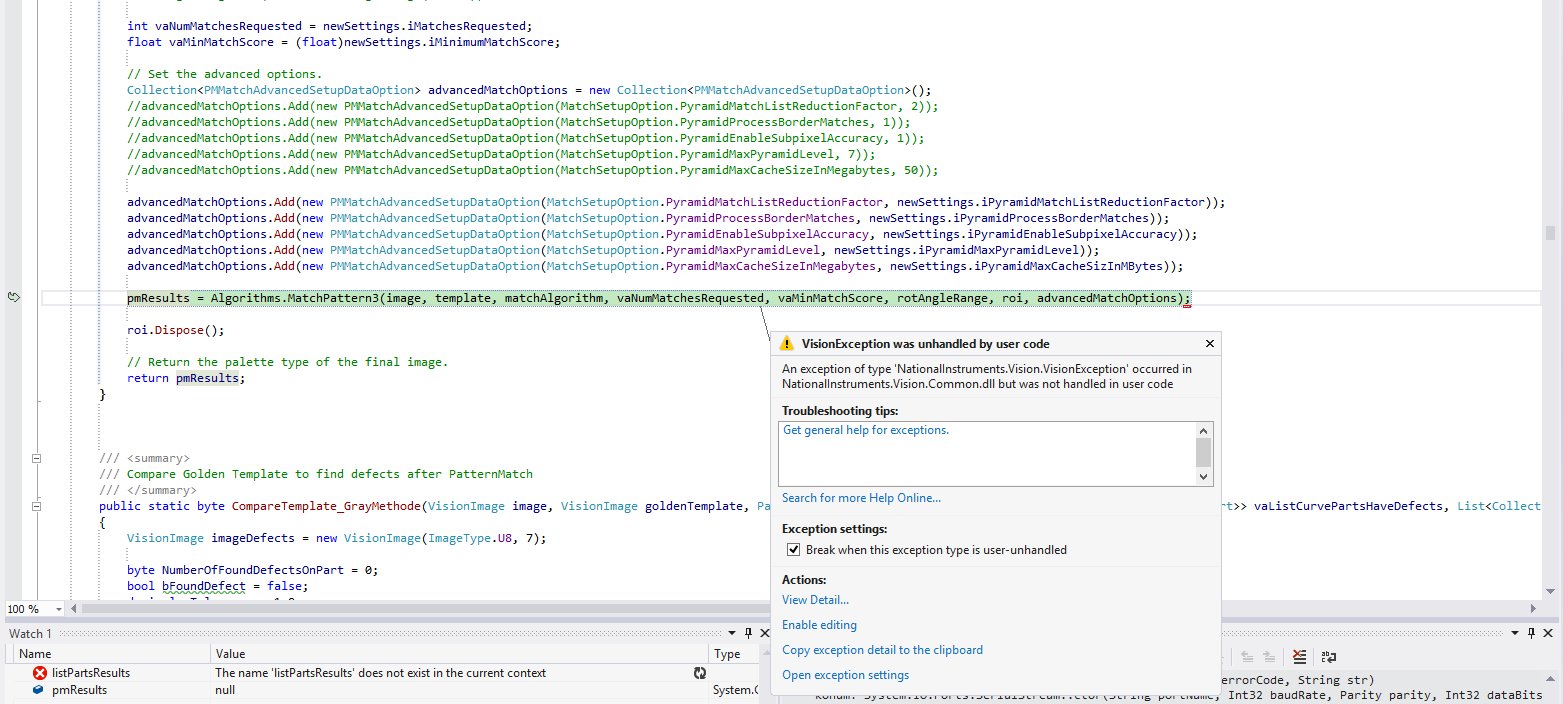Viewport: 1563px width, 704px height.
Task: Click the current statement arrow in margin
Action: (14, 298)
